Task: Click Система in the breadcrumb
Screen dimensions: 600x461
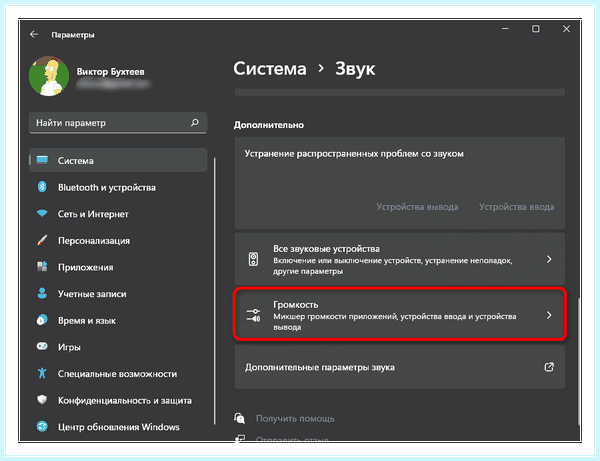Action: click(270, 69)
